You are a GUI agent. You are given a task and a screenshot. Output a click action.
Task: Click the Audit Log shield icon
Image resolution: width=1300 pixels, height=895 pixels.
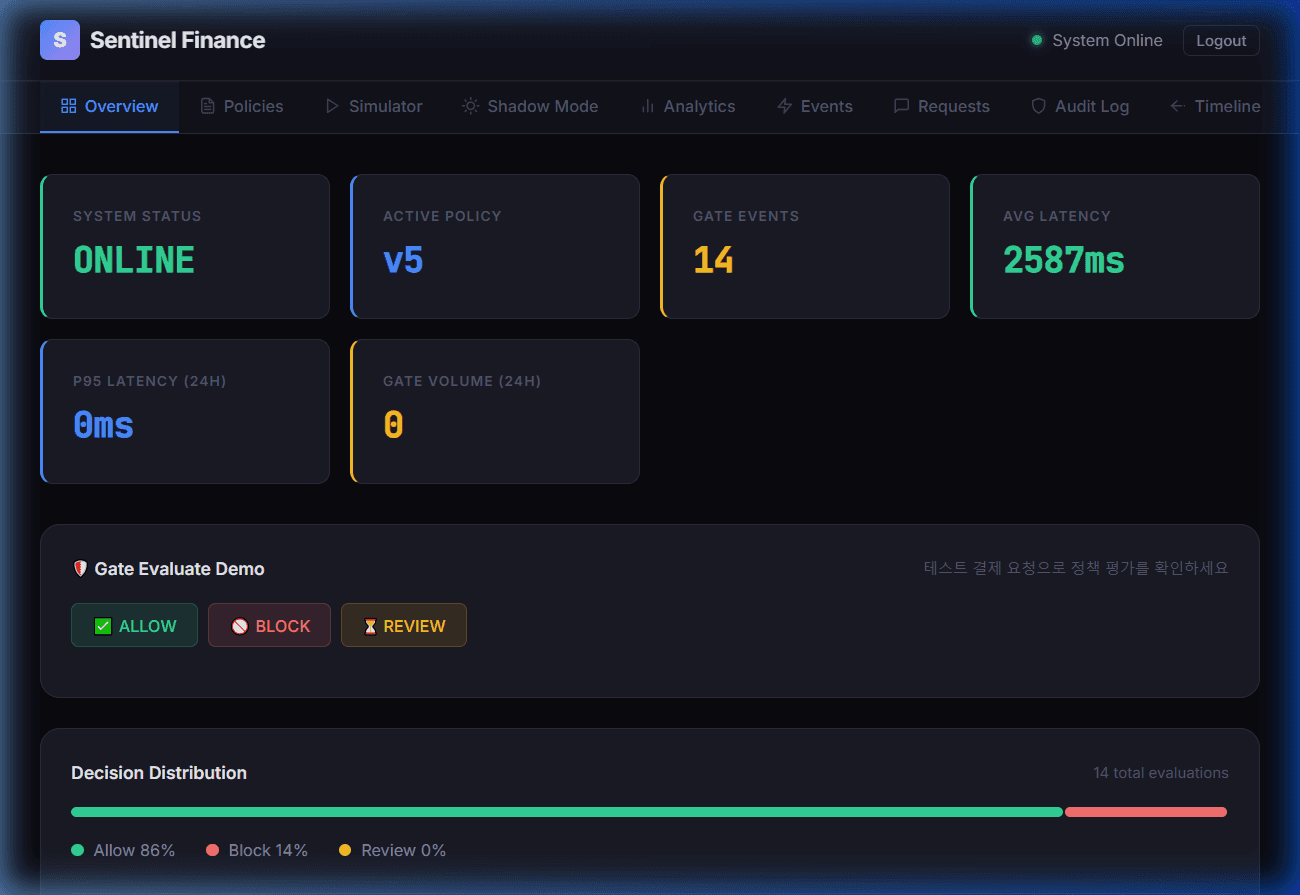pyautogui.click(x=1039, y=106)
